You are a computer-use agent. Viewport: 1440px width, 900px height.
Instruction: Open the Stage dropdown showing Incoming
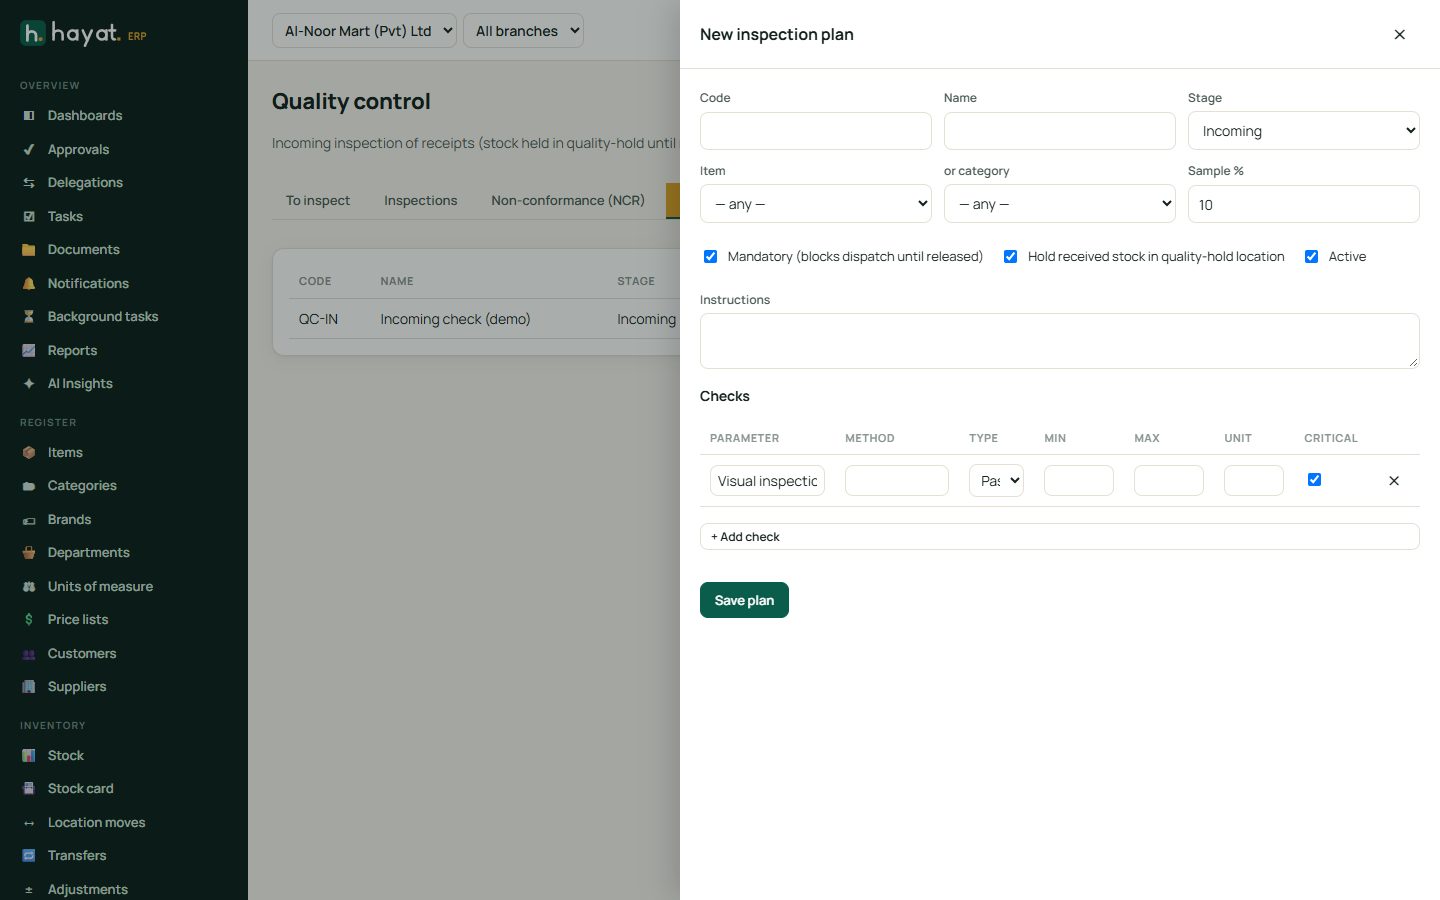[x=1303, y=131]
